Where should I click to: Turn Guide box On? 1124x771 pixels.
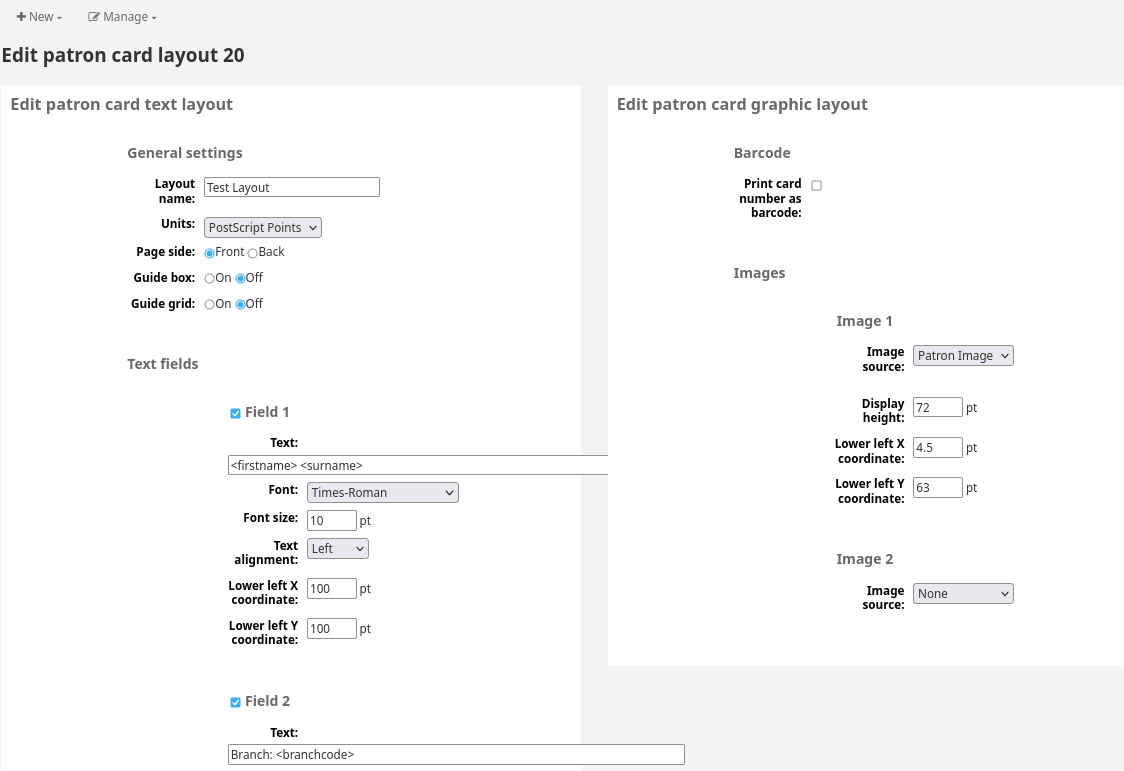210,279
